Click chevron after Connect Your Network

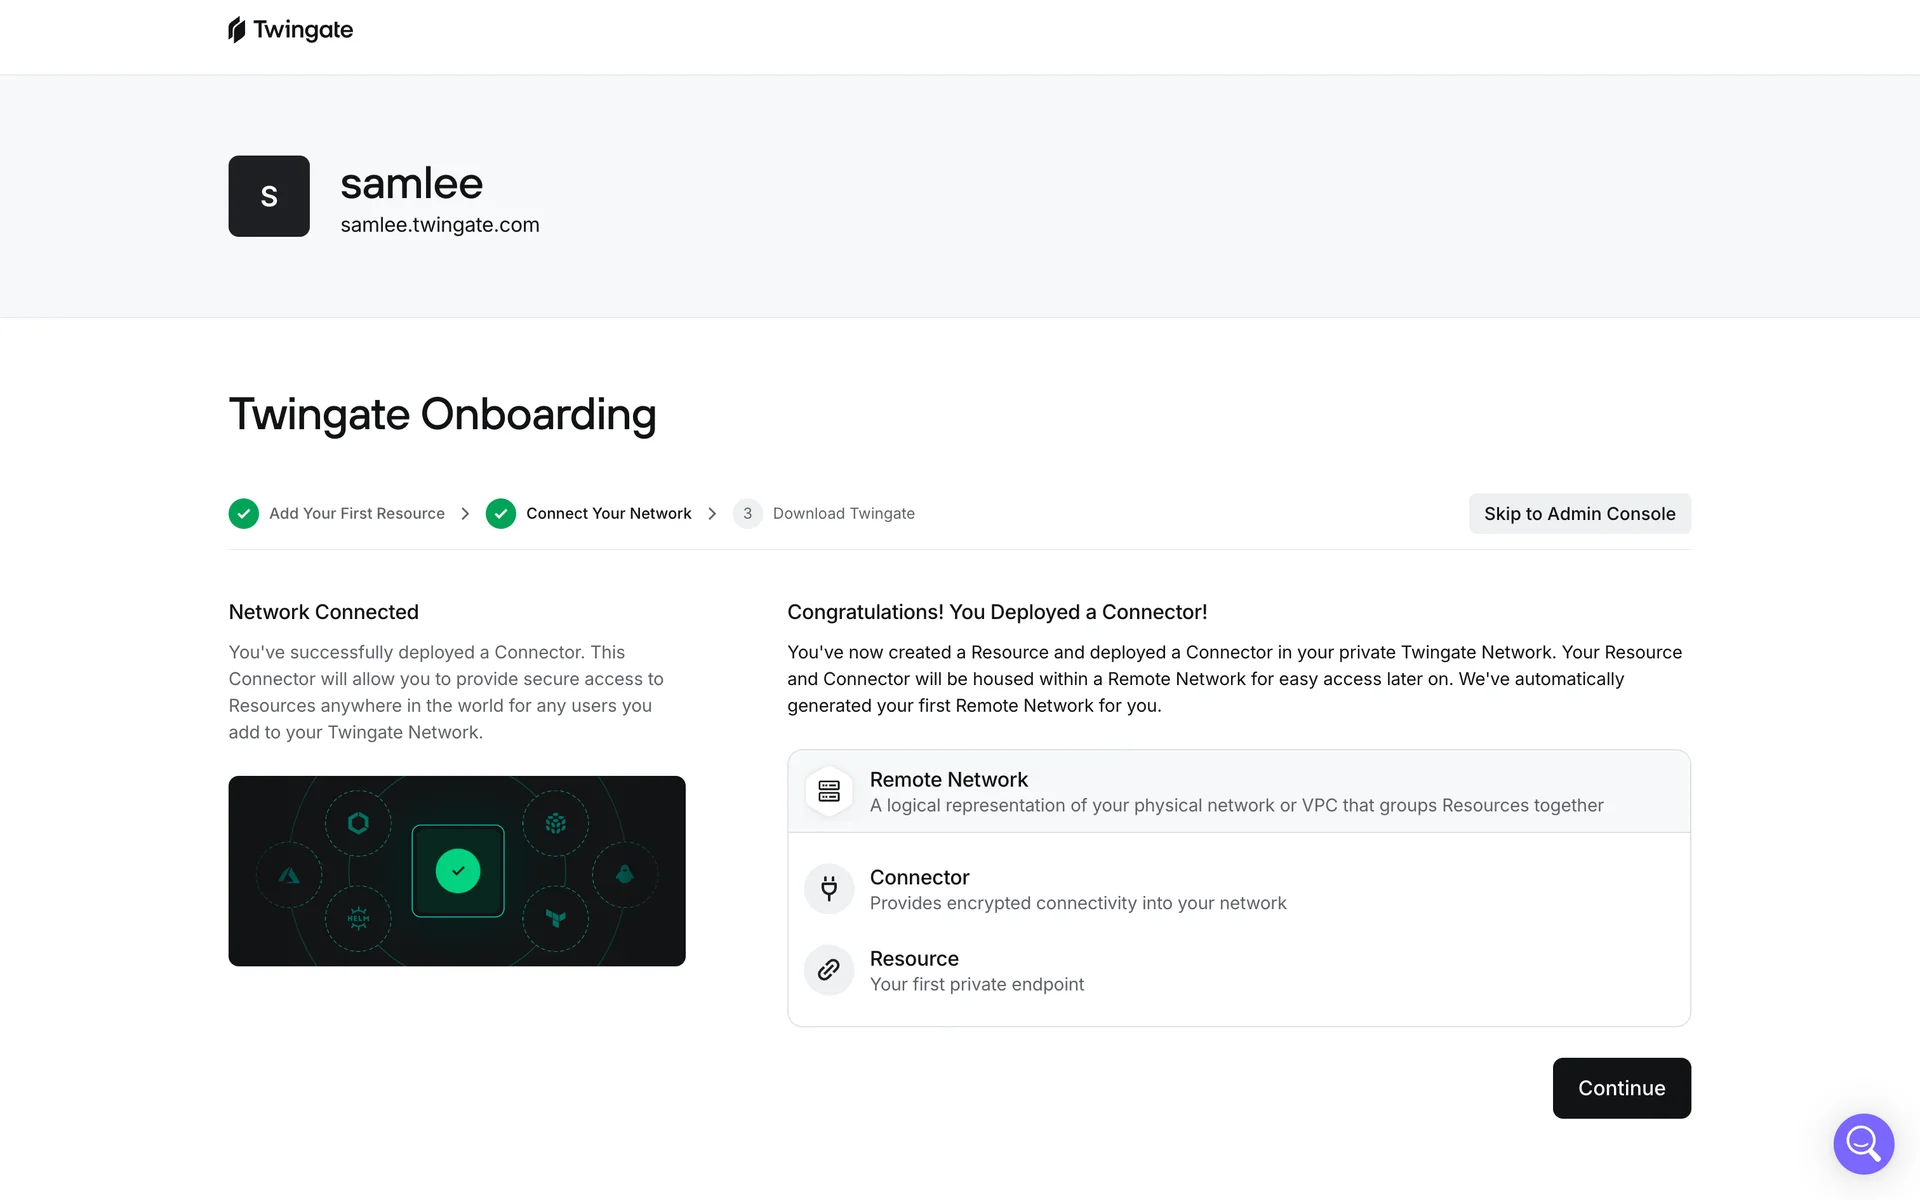tap(712, 513)
